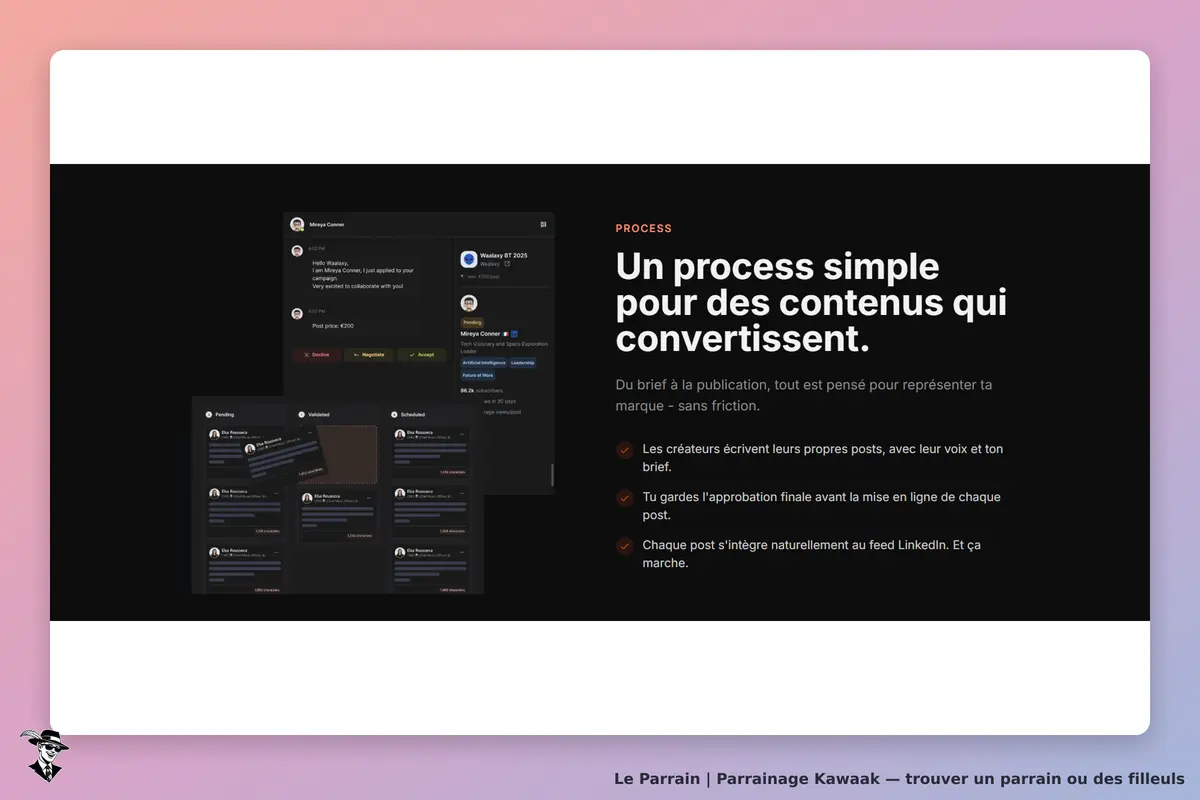Click Mireya Conner's avatar in the chat header
Image resolution: width=1200 pixels, height=800 pixels.
point(297,224)
